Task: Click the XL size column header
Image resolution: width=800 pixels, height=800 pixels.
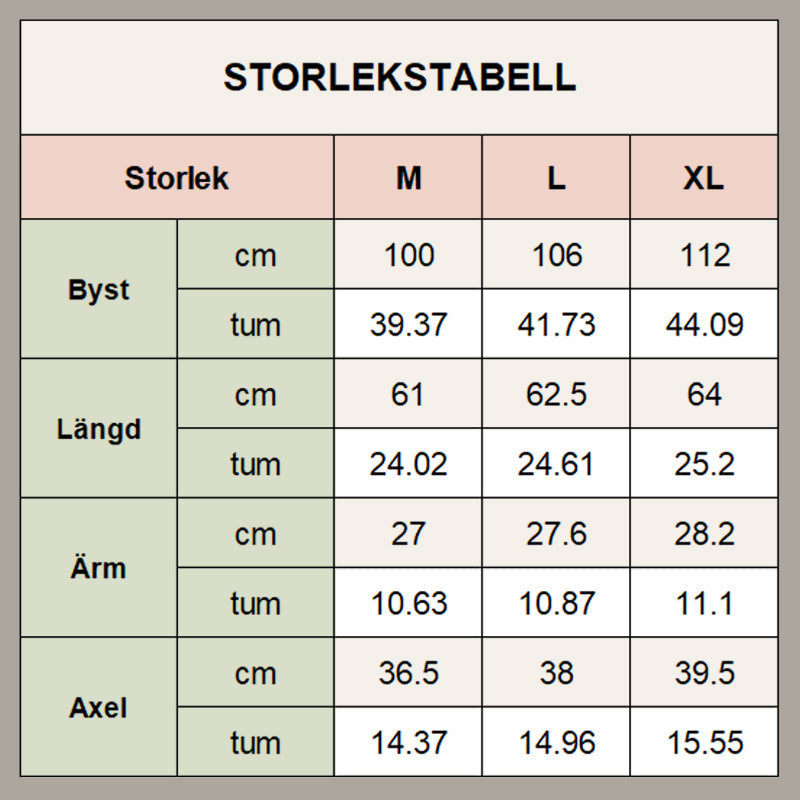Action: [x=704, y=178]
